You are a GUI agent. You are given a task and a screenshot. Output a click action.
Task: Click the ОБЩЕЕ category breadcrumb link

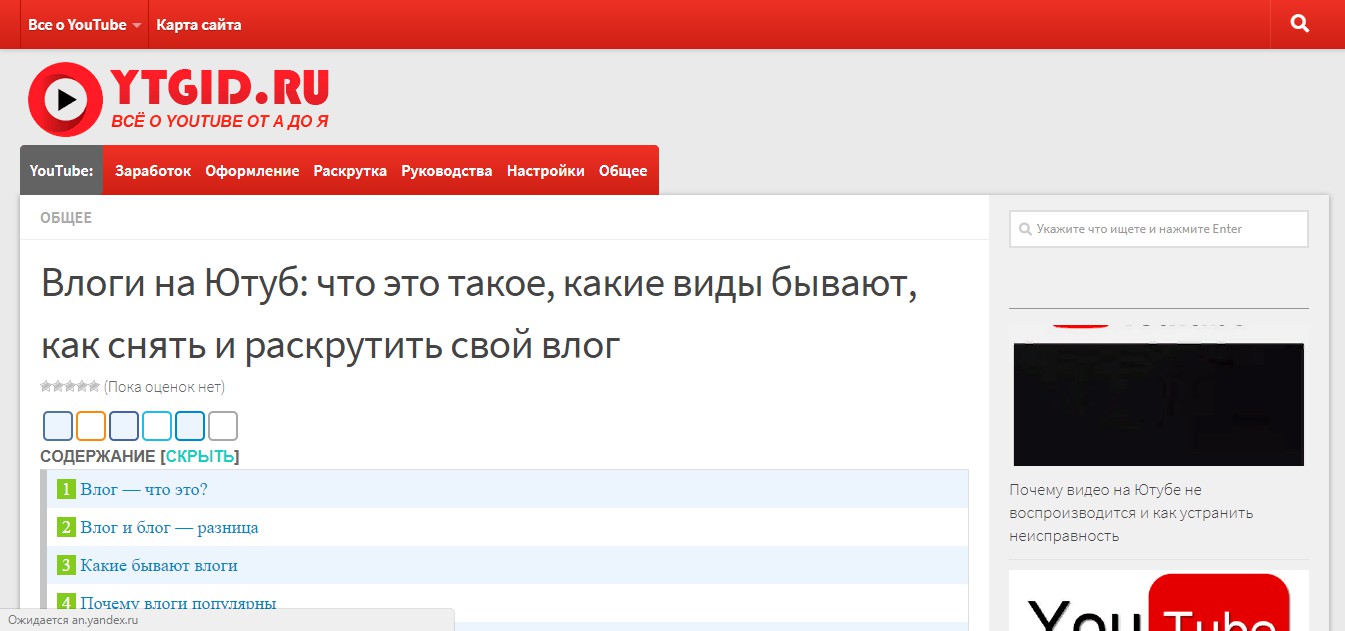(66, 218)
